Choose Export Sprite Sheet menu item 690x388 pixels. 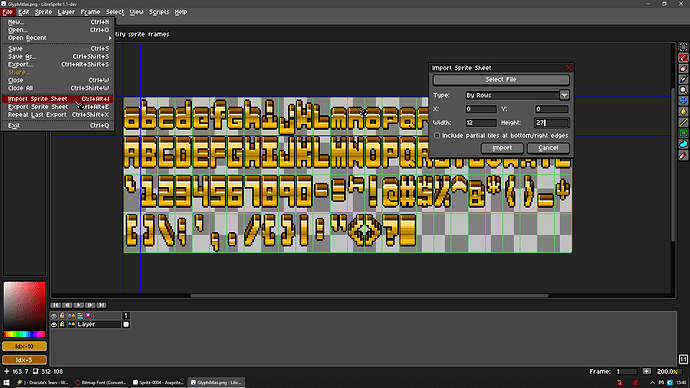pos(58,107)
